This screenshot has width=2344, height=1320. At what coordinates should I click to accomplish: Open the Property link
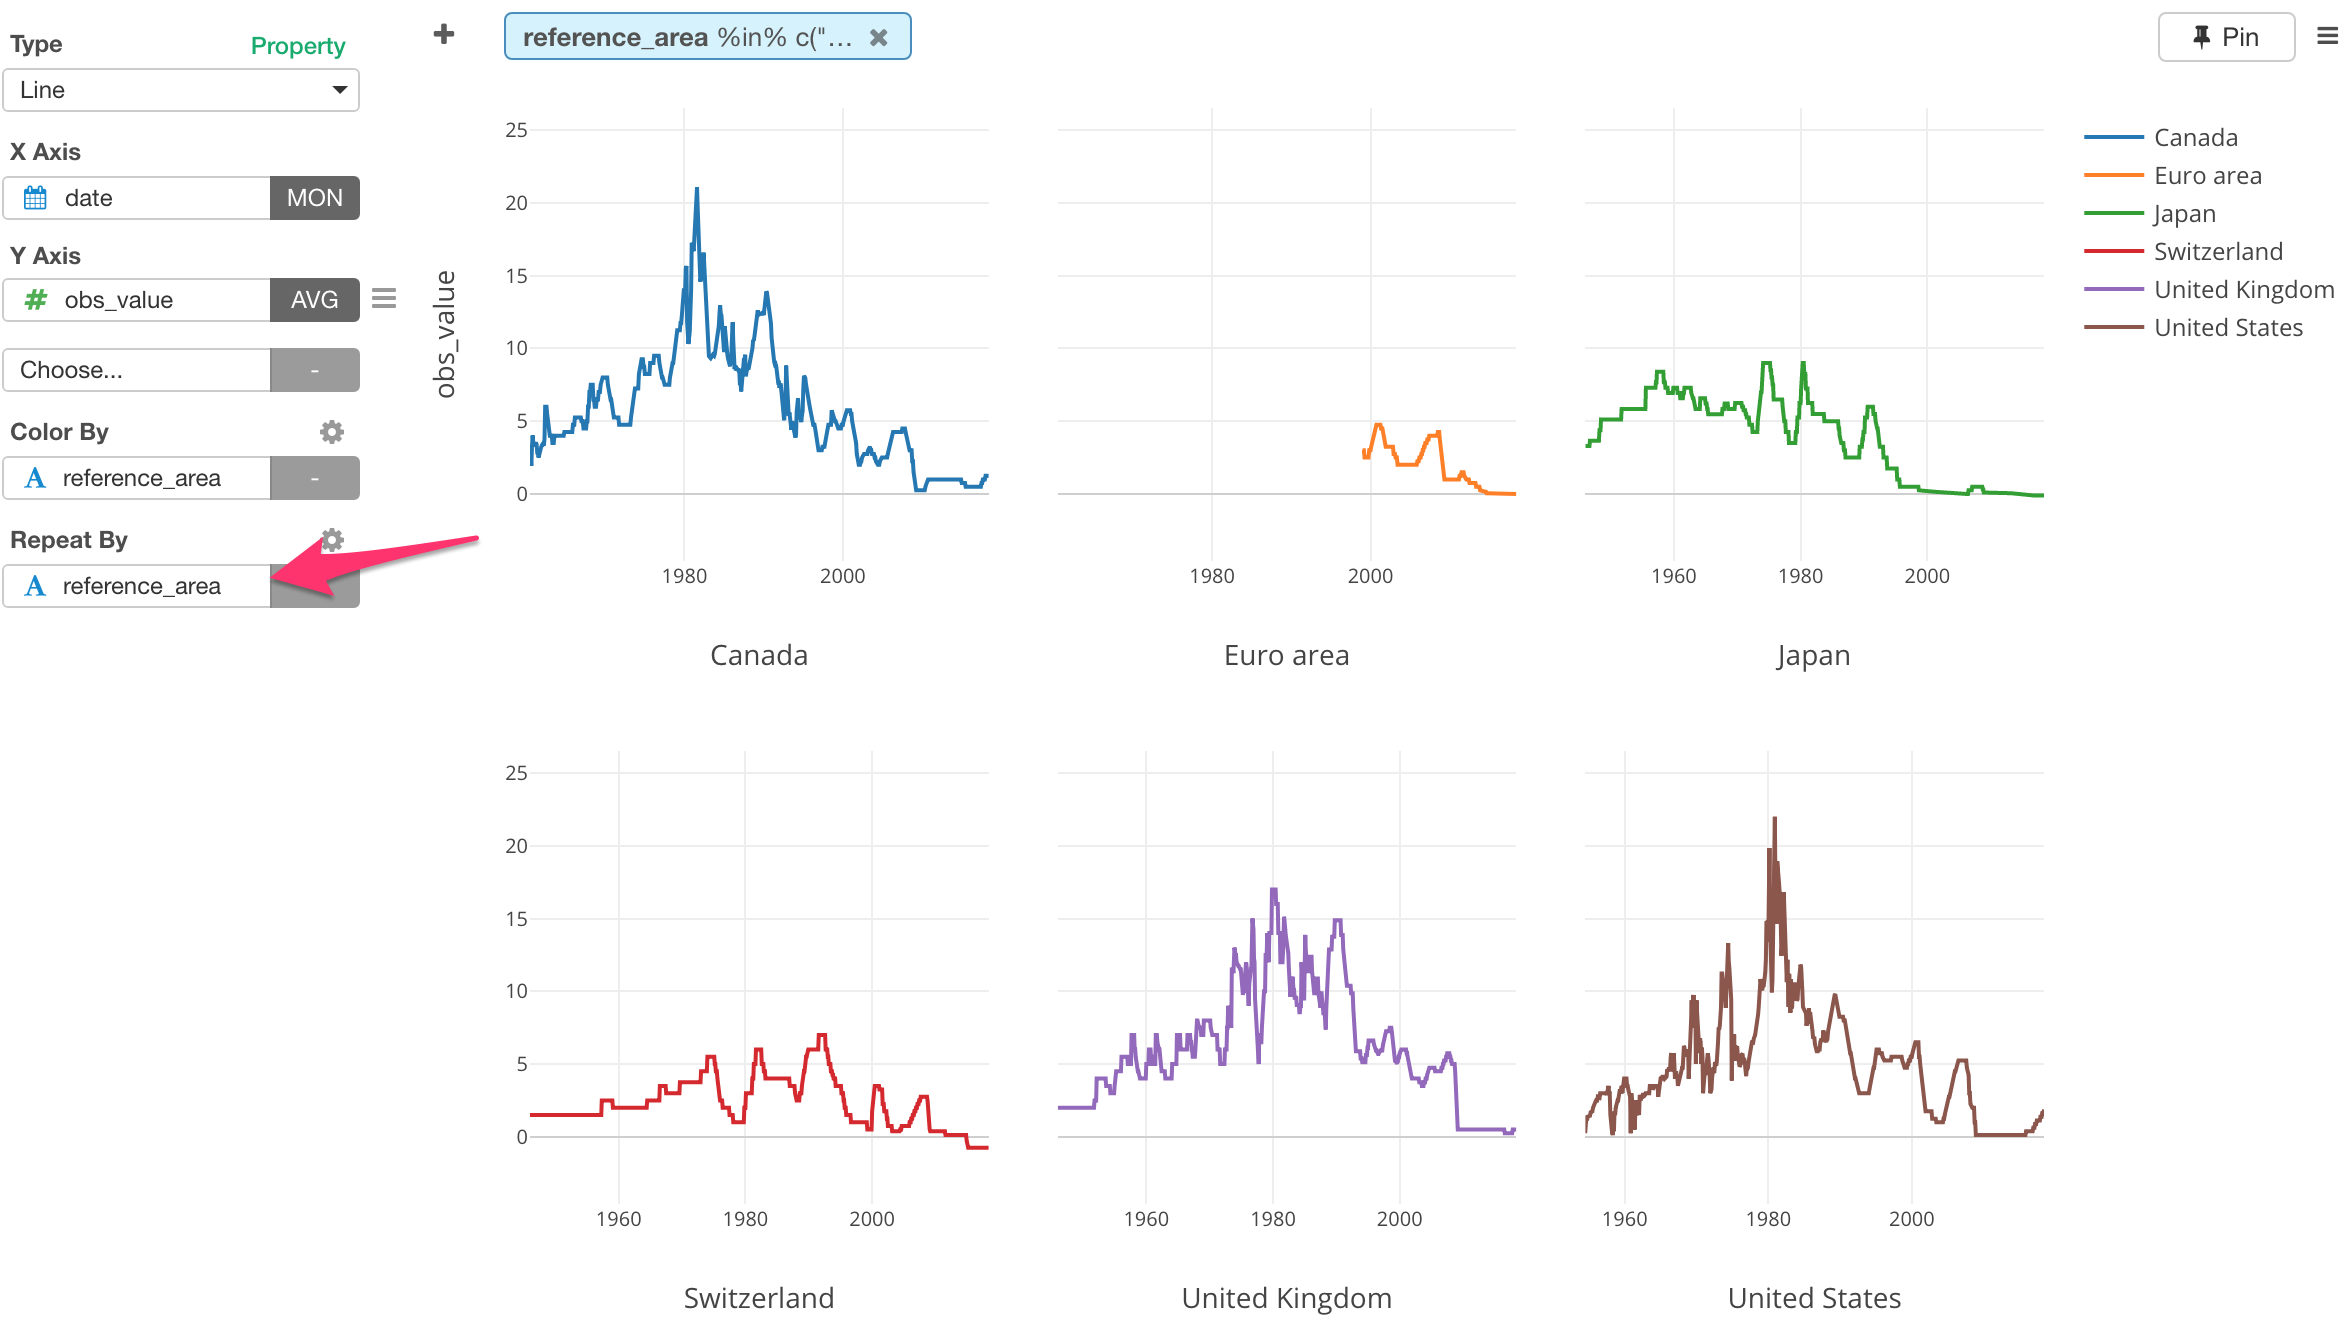coord(298,46)
